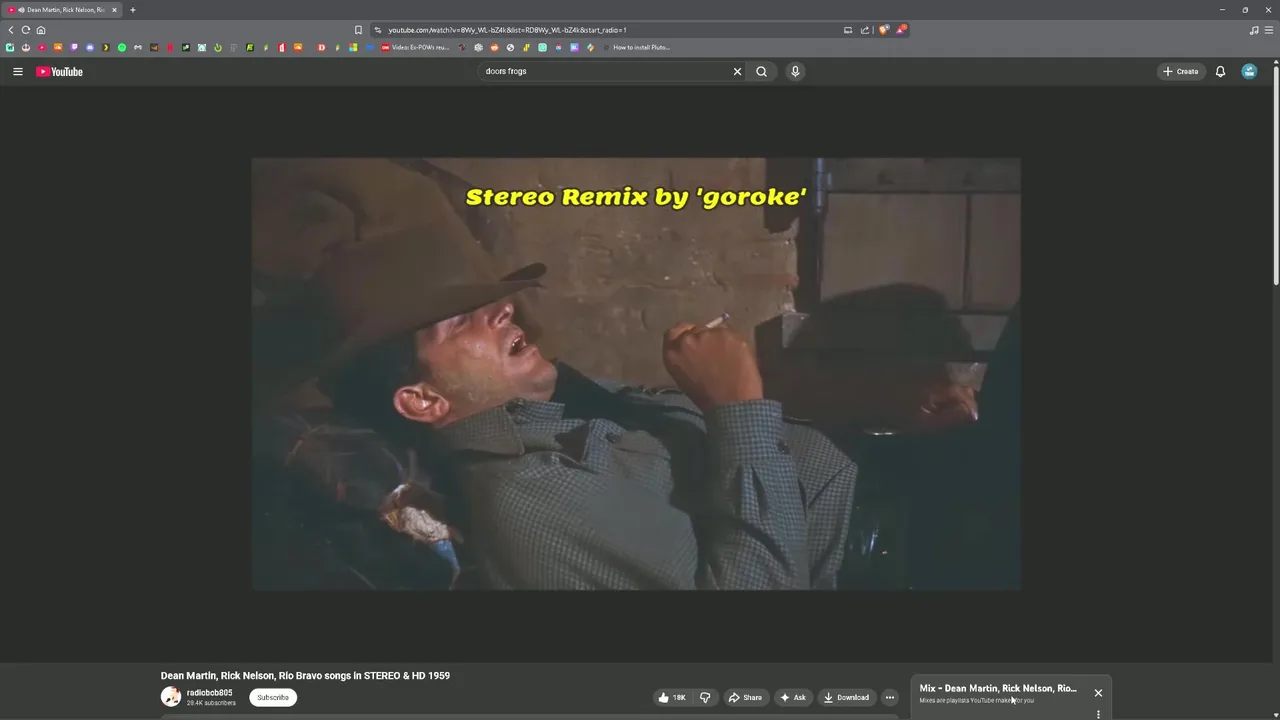
Task: Bookmark this page icon
Action: (x=358, y=30)
